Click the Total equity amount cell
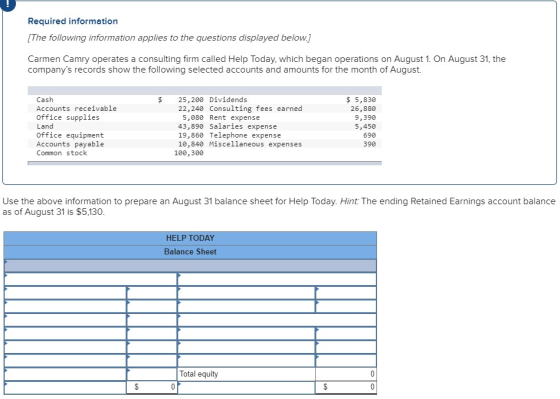The width and height of the screenshot is (560, 399). [346, 374]
